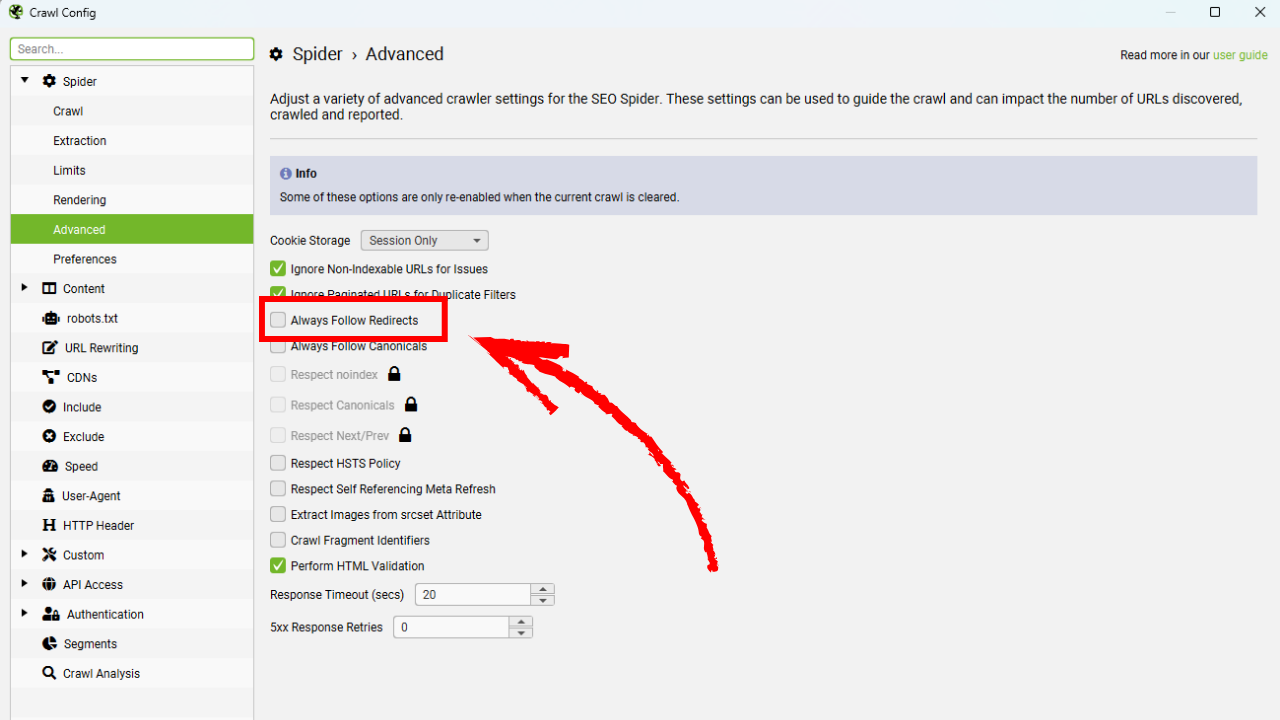The image size is (1280, 720).
Task: Click the User-Agent icon in sidebar
Action: [x=49, y=496]
